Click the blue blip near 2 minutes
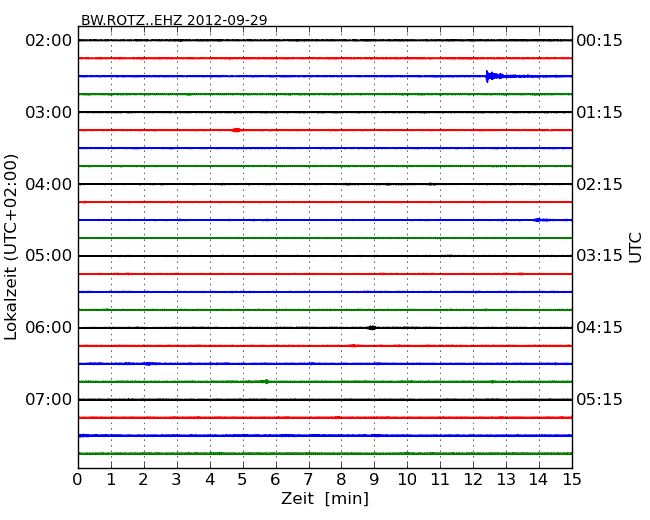The height and width of the screenshot is (520, 650). coord(148,364)
